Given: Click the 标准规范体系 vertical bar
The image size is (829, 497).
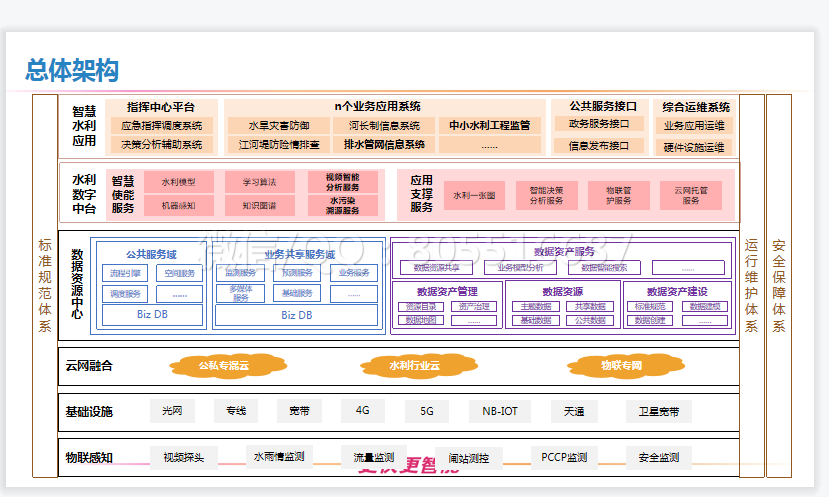Looking at the screenshot, I should click(x=45, y=286).
